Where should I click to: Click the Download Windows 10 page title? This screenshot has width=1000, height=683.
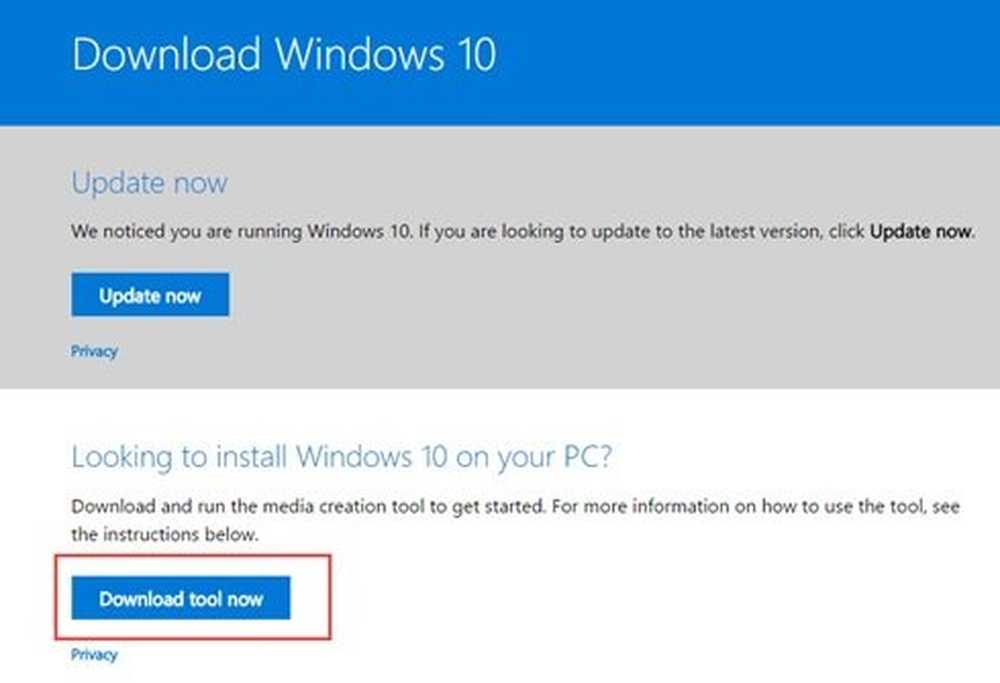pos(284,54)
